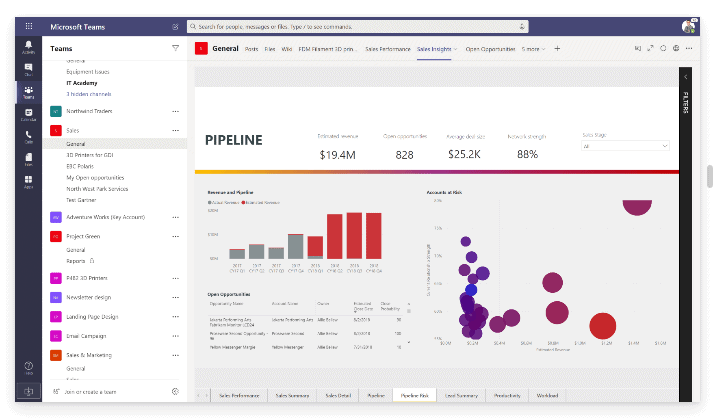Open the filter funnel in Teams list
The width and height of the screenshot is (715, 420).
click(x=176, y=48)
